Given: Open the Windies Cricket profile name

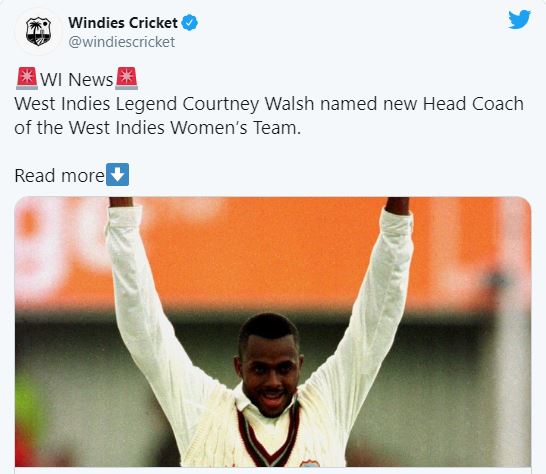Looking at the screenshot, I should pyautogui.click(x=123, y=23).
